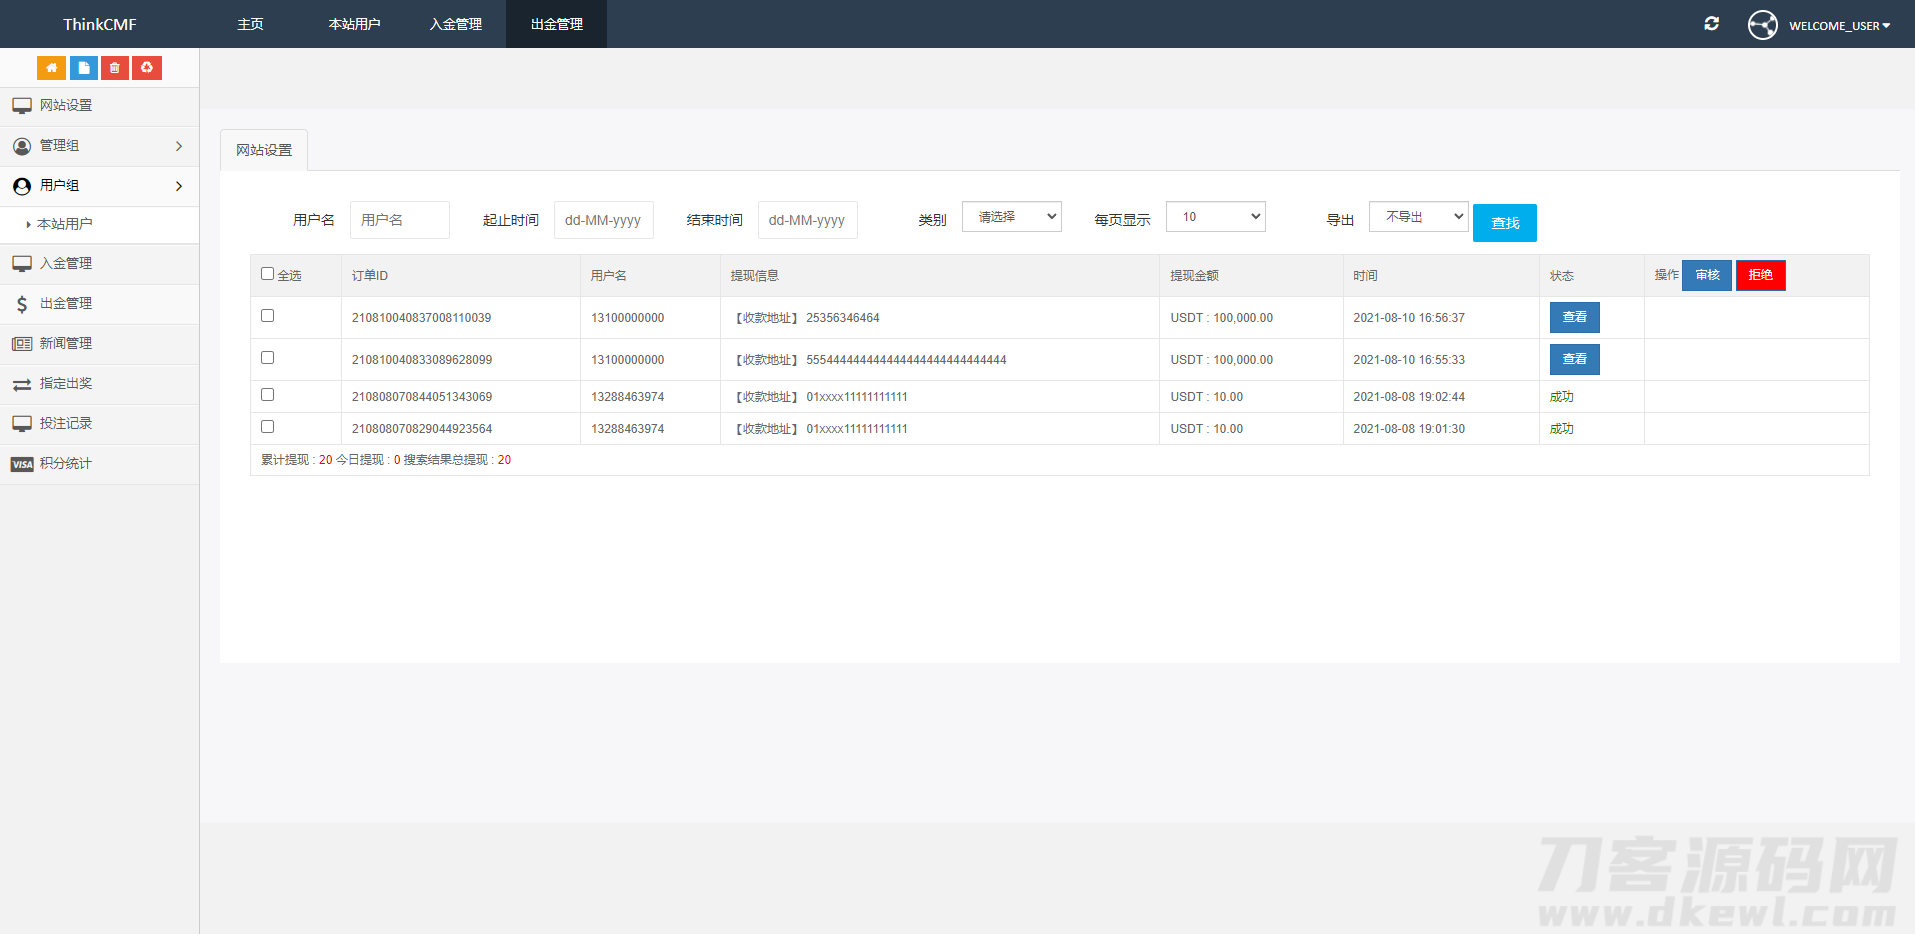1915x934 pixels.
Task: Check the 全选 select-all checkbox
Action: [267, 272]
